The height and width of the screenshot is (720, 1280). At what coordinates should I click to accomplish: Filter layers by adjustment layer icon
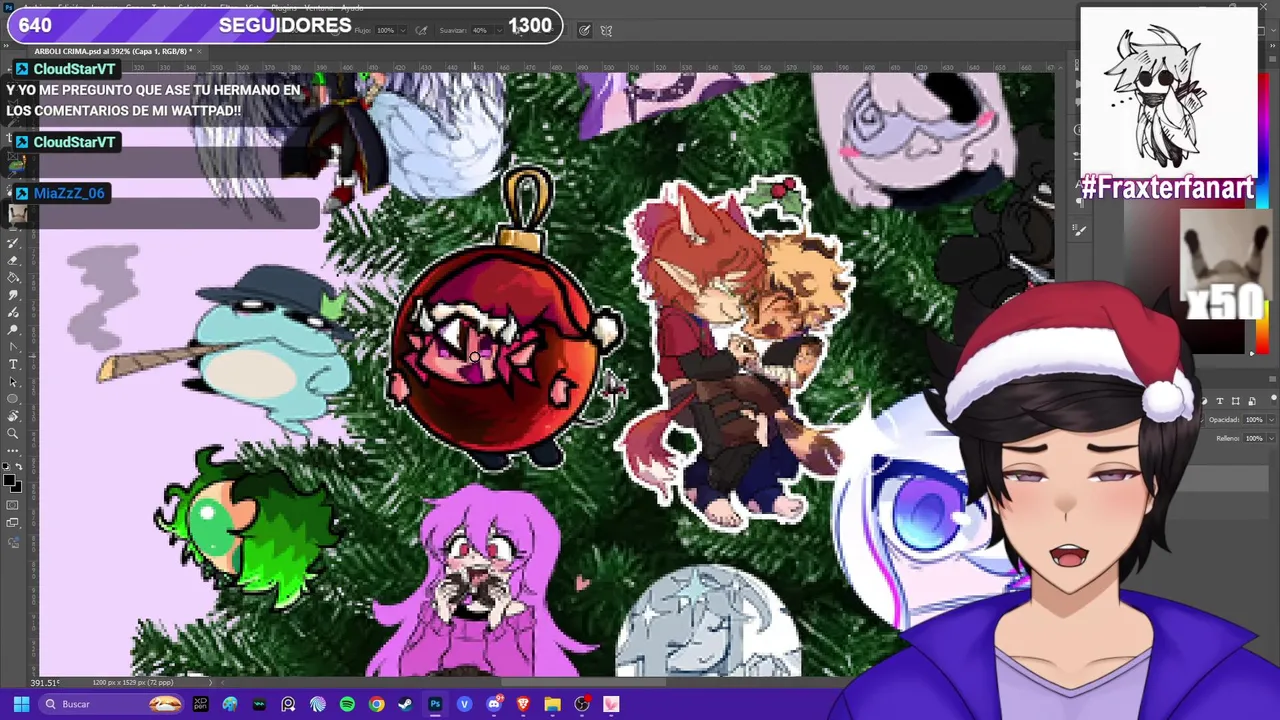tap(1204, 401)
